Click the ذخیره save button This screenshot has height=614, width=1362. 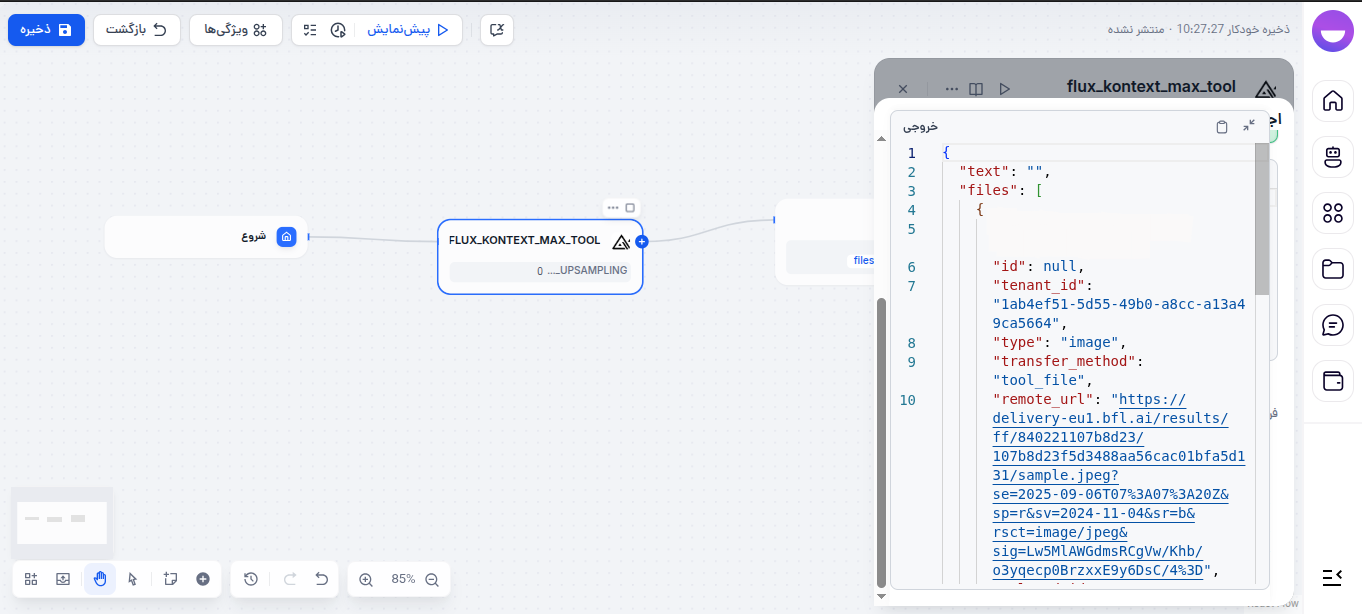pos(46,30)
